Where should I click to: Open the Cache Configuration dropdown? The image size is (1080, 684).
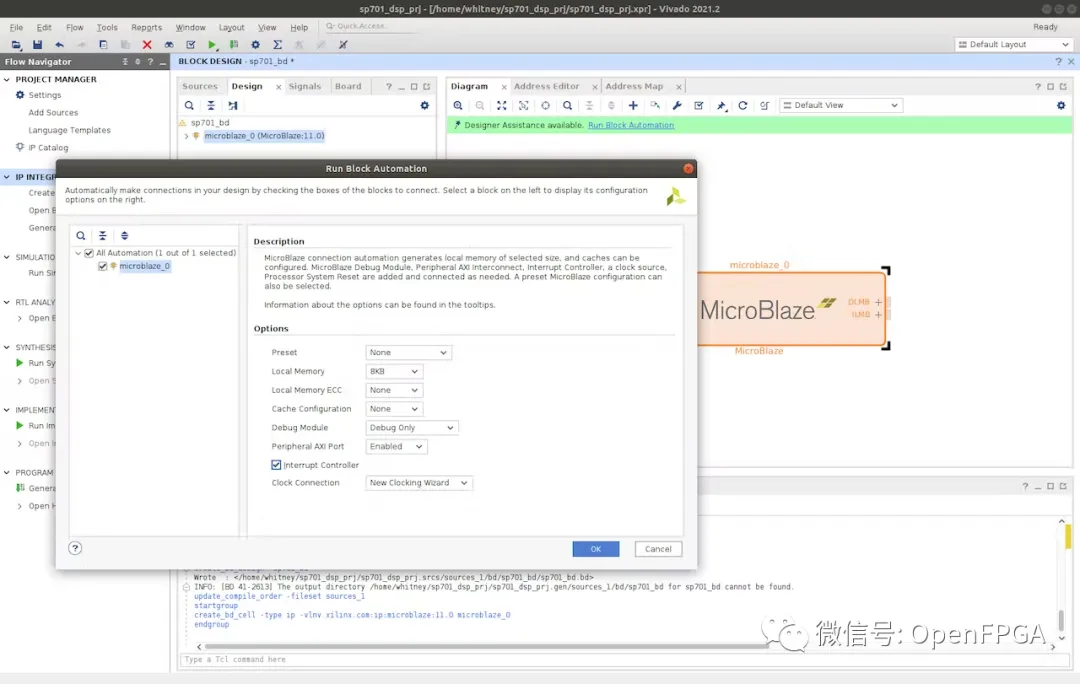point(393,408)
